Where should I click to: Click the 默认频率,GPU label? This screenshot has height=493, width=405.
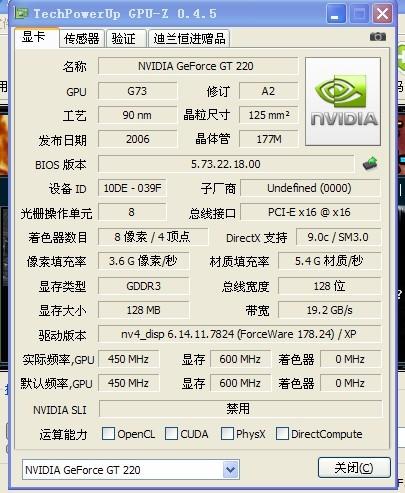pos(56,384)
